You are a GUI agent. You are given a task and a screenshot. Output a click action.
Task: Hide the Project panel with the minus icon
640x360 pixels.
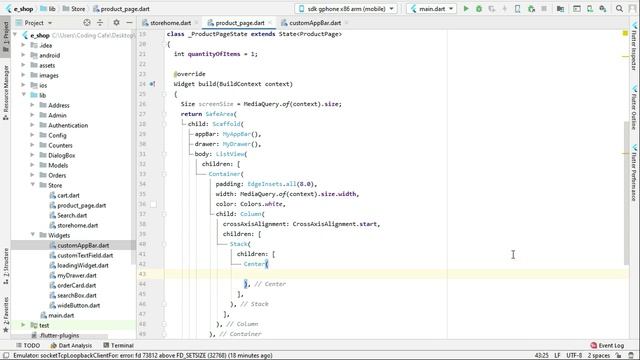pos(129,23)
